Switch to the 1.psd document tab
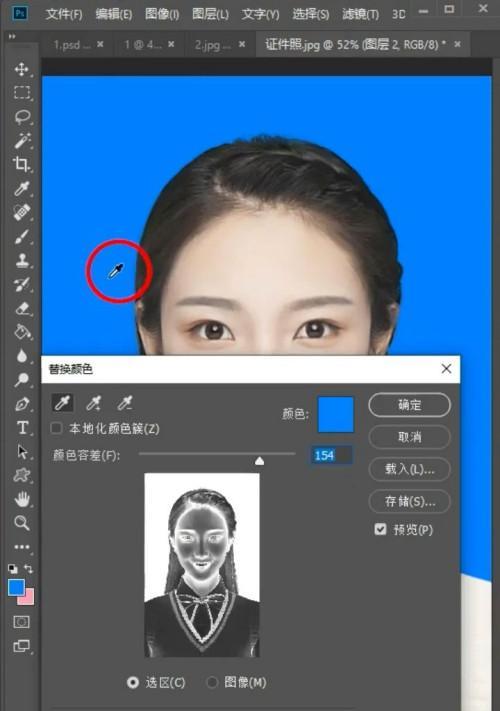This screenshot has height=711, width=500. pos(72,44)
